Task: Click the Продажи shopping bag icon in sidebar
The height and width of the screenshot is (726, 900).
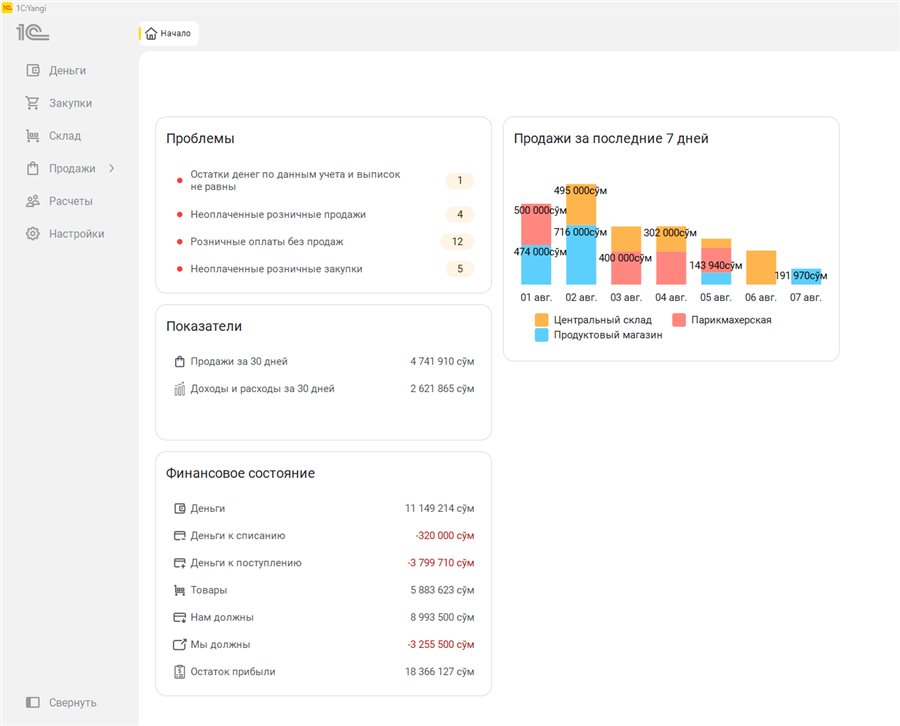Action: [x=33, y=168]
